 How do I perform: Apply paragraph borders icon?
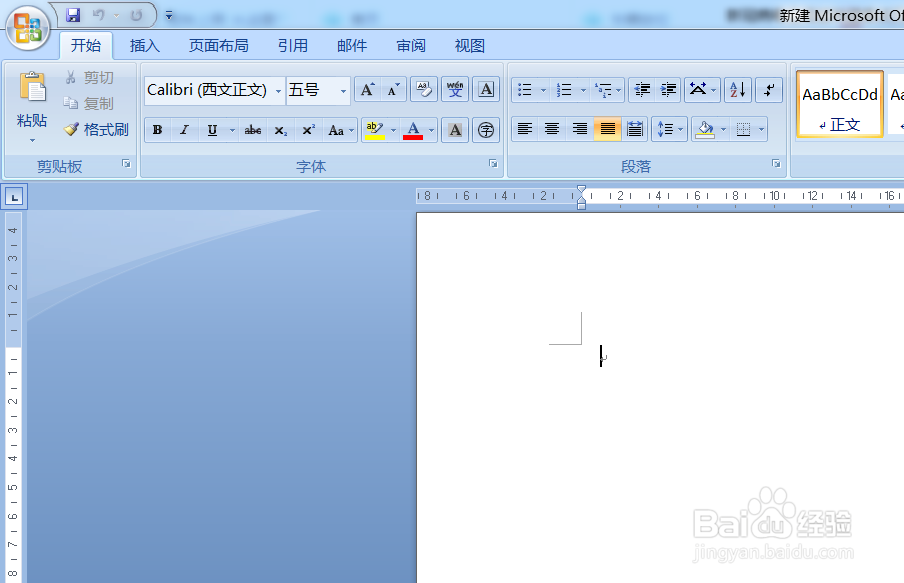point(743,129)
